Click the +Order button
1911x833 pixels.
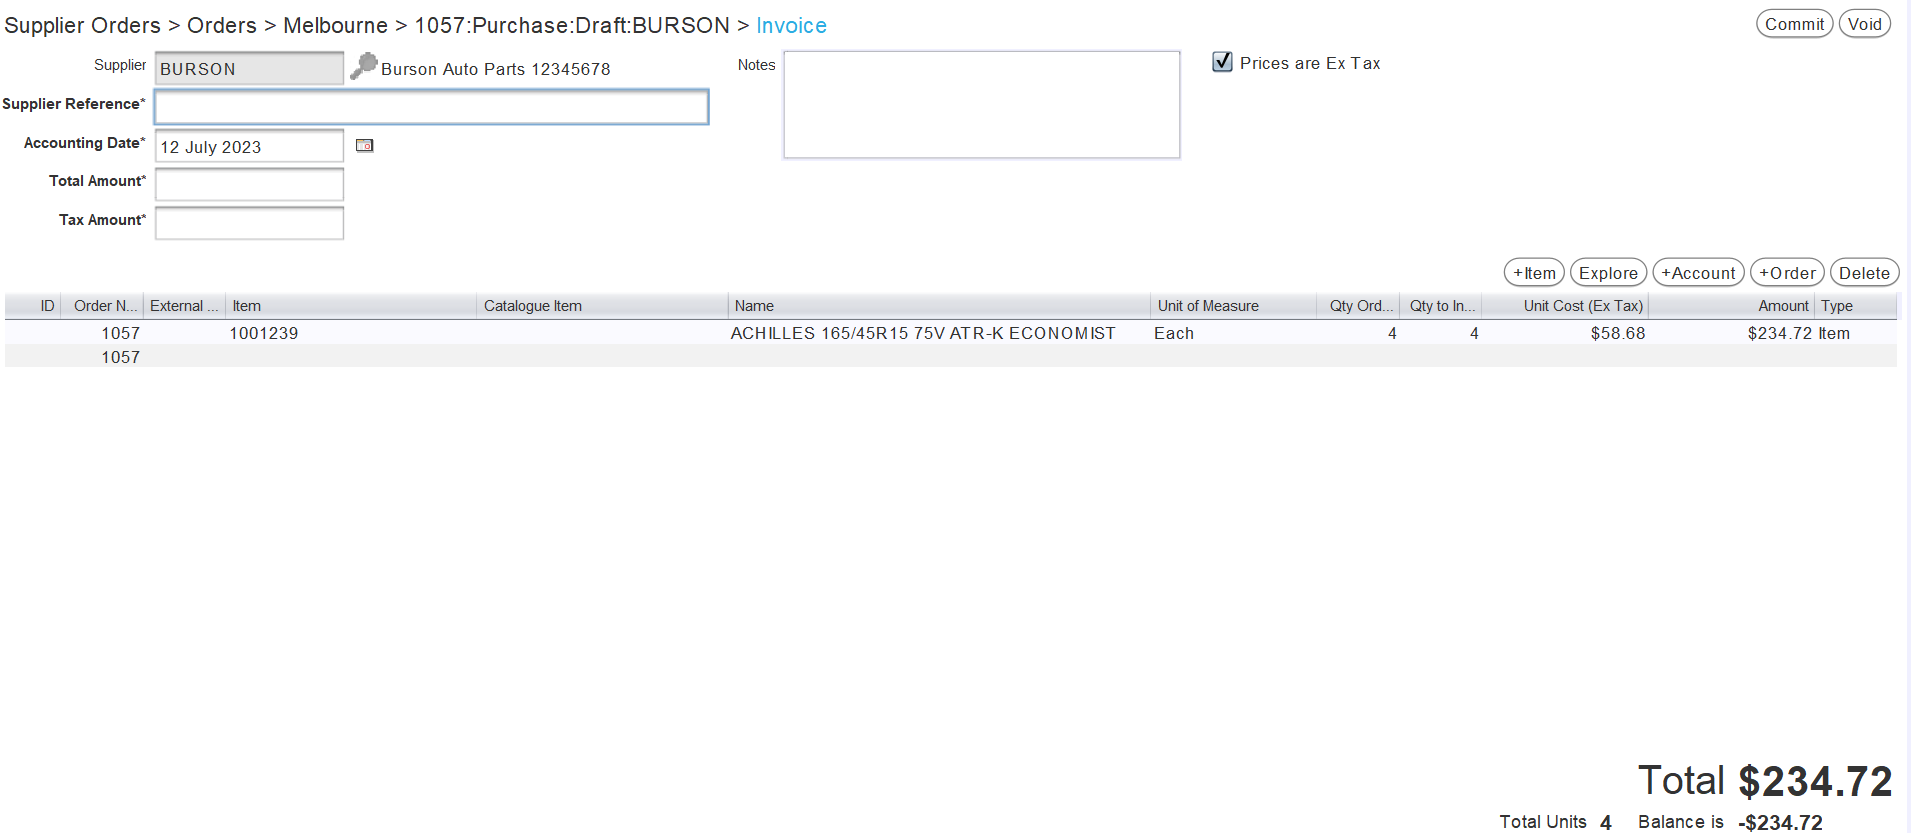(x=1787, y=273)
